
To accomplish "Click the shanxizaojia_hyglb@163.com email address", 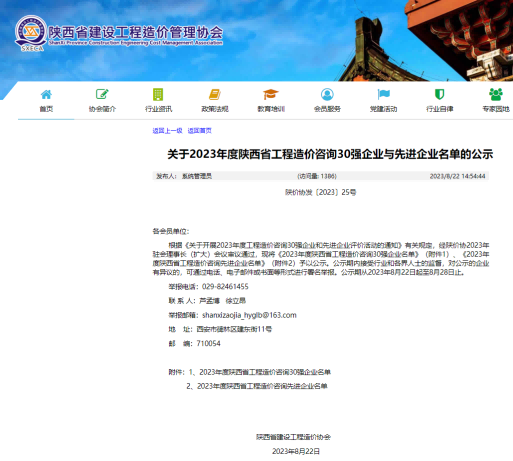I will point(249,315).
